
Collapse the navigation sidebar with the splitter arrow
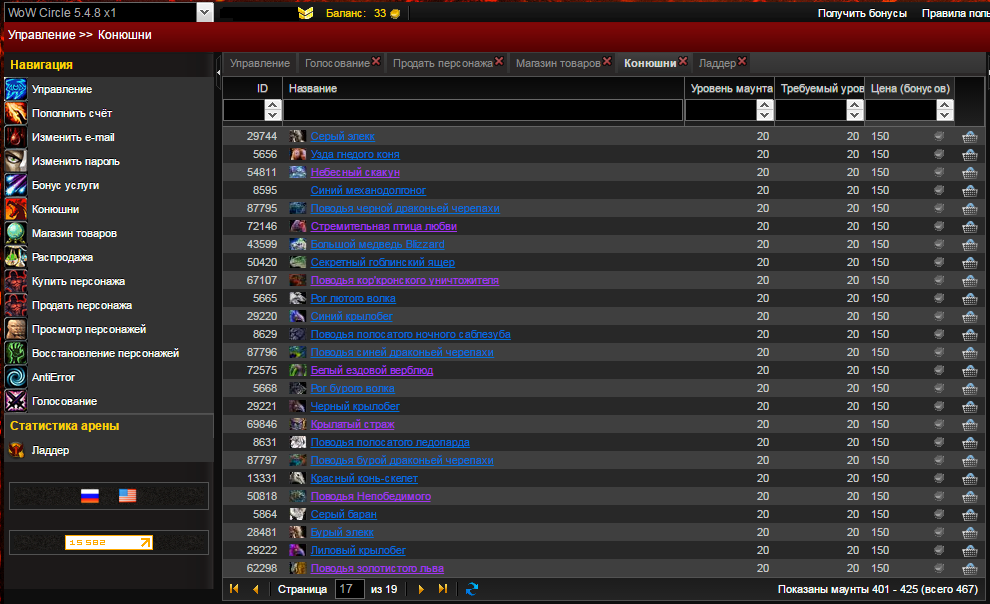tap(218, 71)
